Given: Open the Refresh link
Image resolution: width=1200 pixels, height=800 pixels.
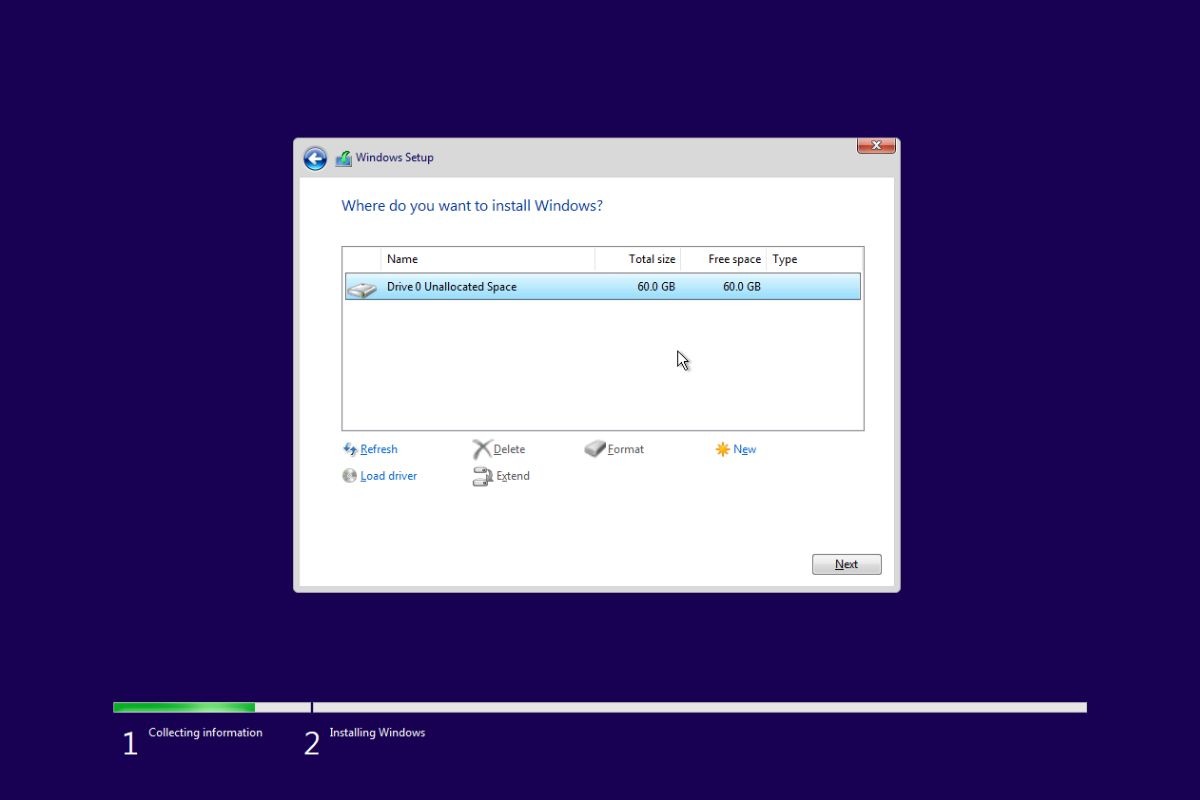Looking at the screenshot, I should tap(379, 449).
